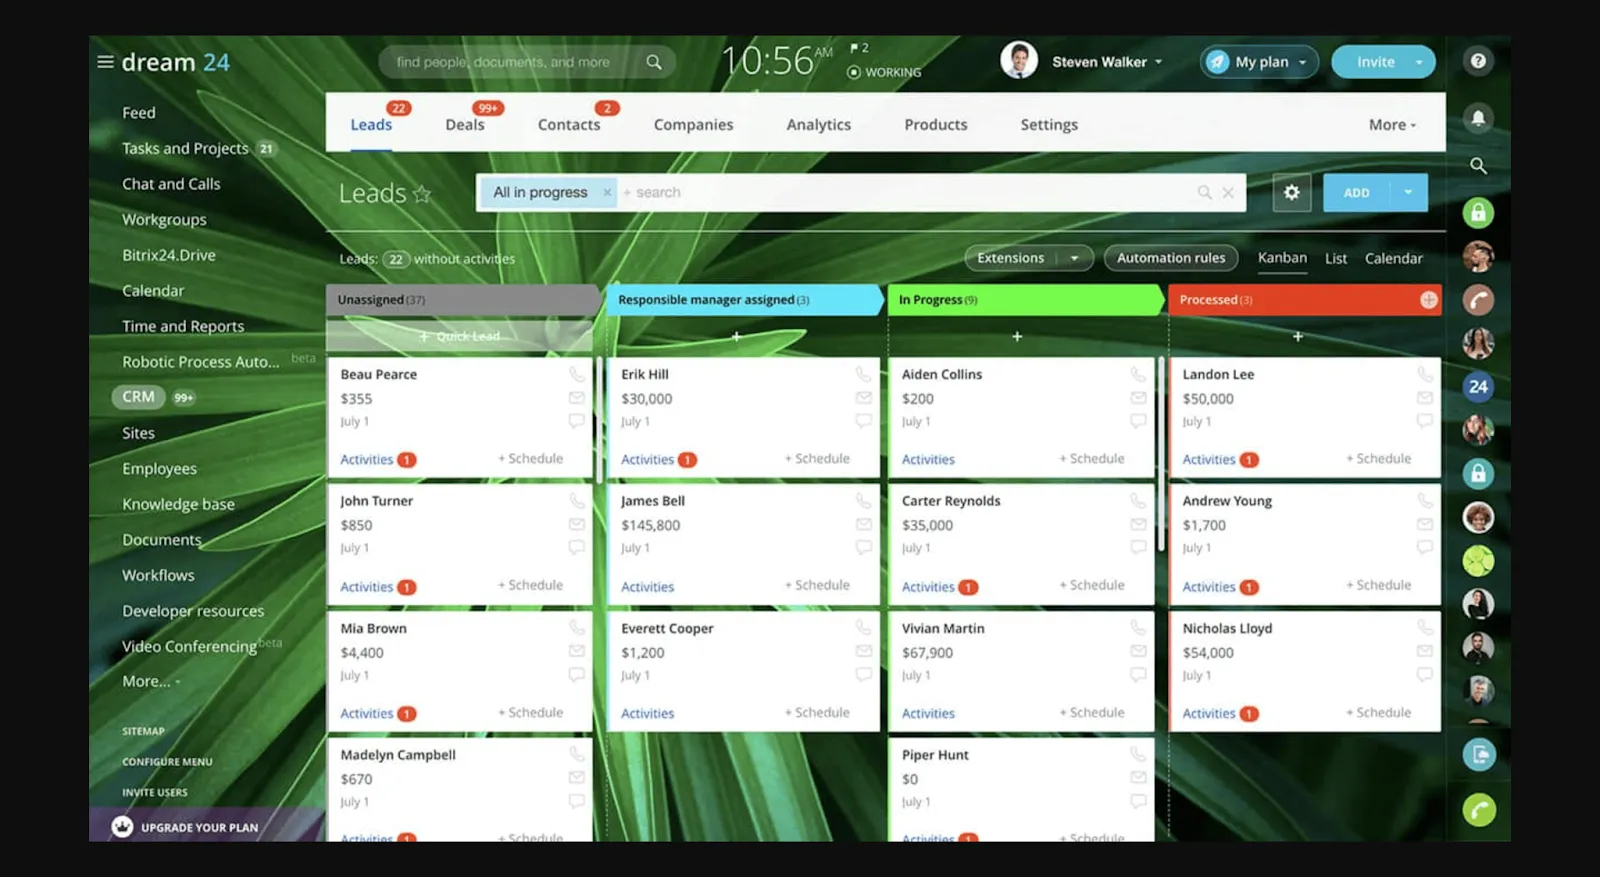This screenshot has height=877, width=1600.
Task: Toggle the Leads favorite star
Action: click(422, 193)
